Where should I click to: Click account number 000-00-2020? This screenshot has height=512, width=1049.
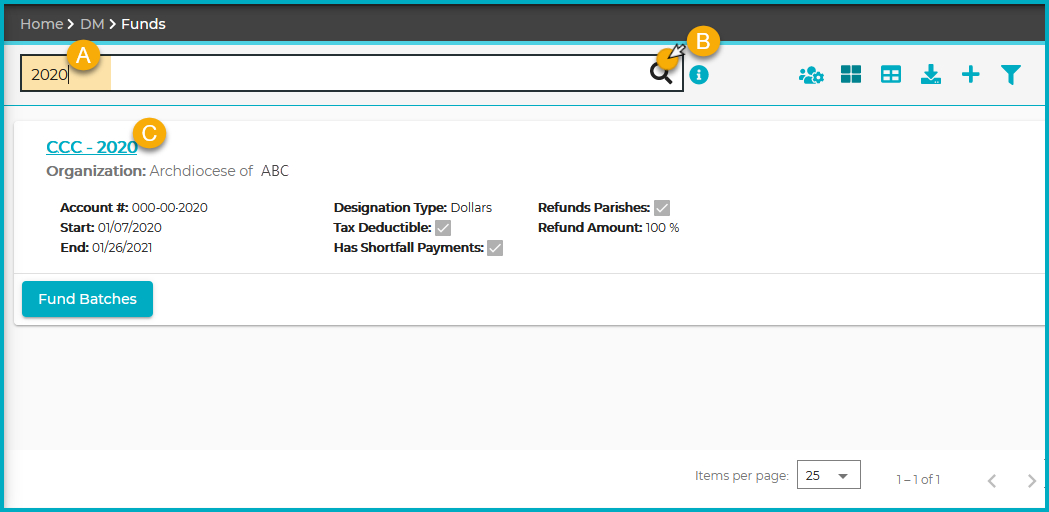pyautogui.click(x=170, y=207)
